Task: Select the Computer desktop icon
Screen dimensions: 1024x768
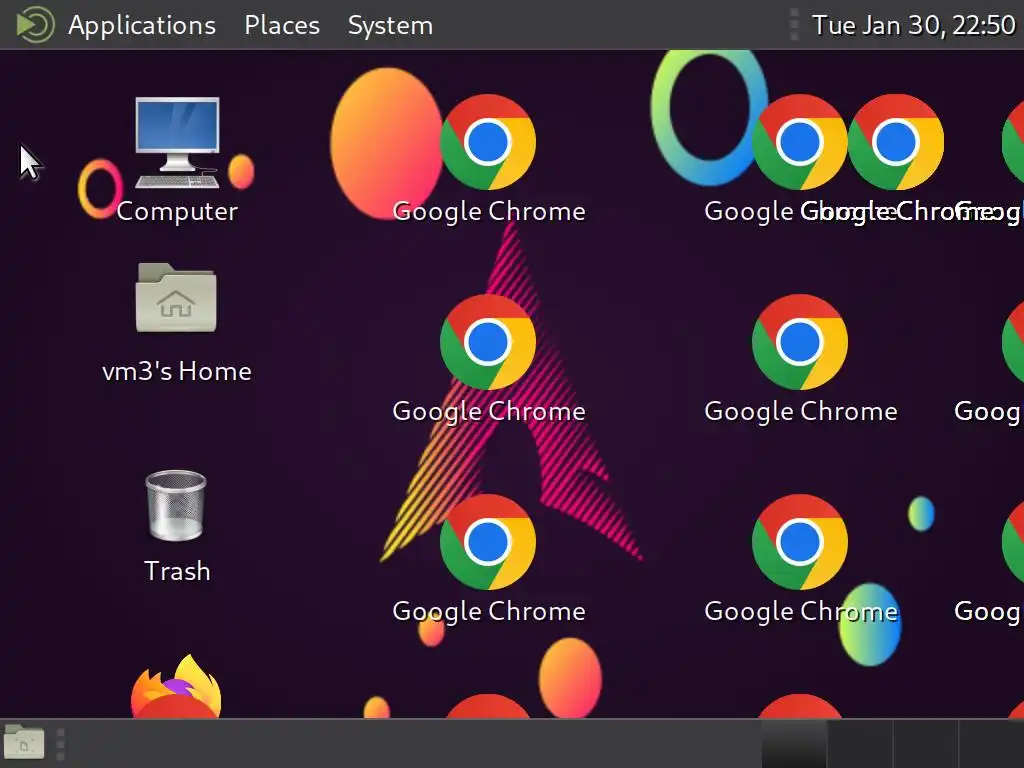Action: pyautogui.click(x=177, y=142)
